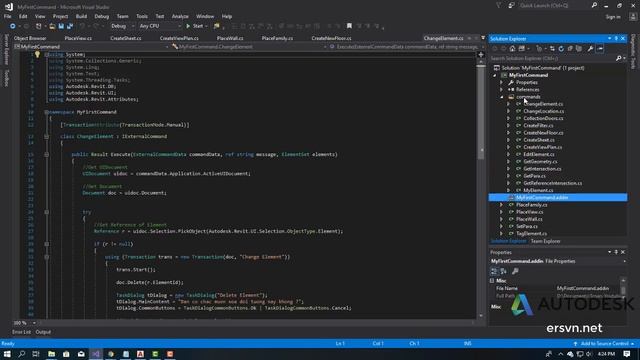640x360 pixels.
Task: Switch to the CreateSheet.cs tab
Action: [126, 38]
